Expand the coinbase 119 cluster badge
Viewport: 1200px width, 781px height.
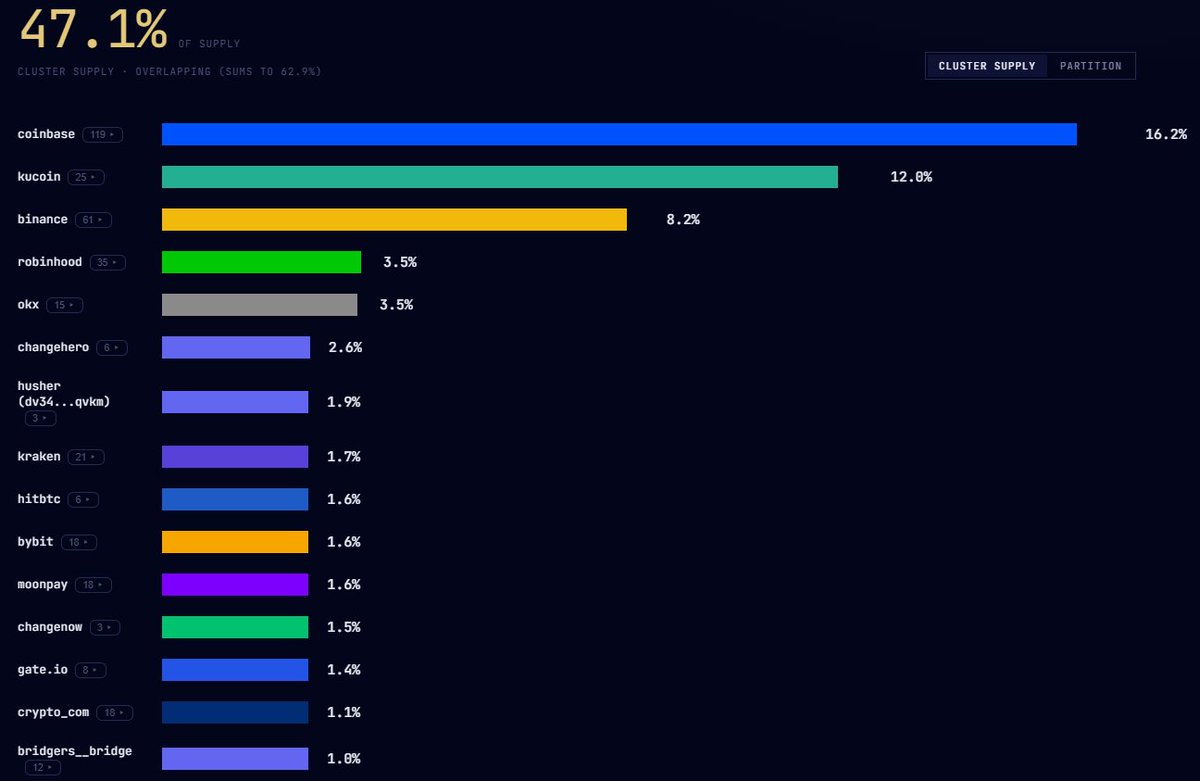[103, 134]
